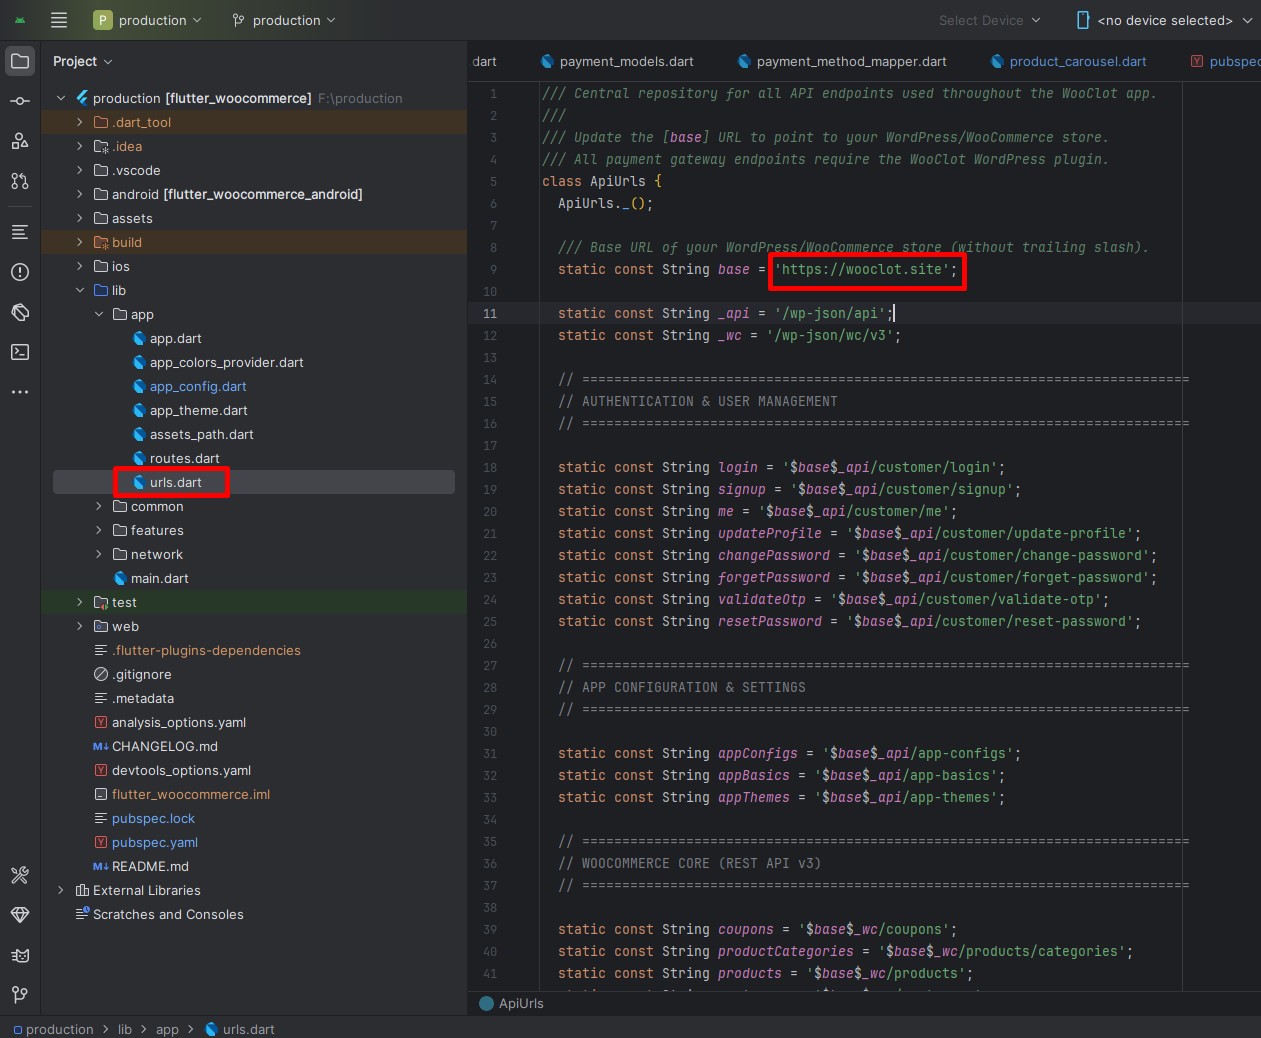Open the Git tool window branch icon

coord(20,995)
